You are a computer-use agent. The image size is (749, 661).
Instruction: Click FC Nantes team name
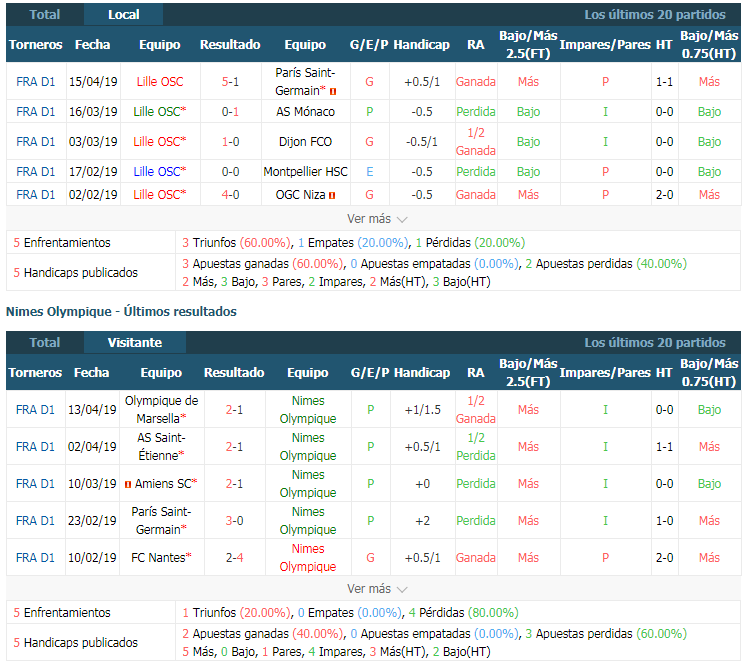click(x=158, y=557)
